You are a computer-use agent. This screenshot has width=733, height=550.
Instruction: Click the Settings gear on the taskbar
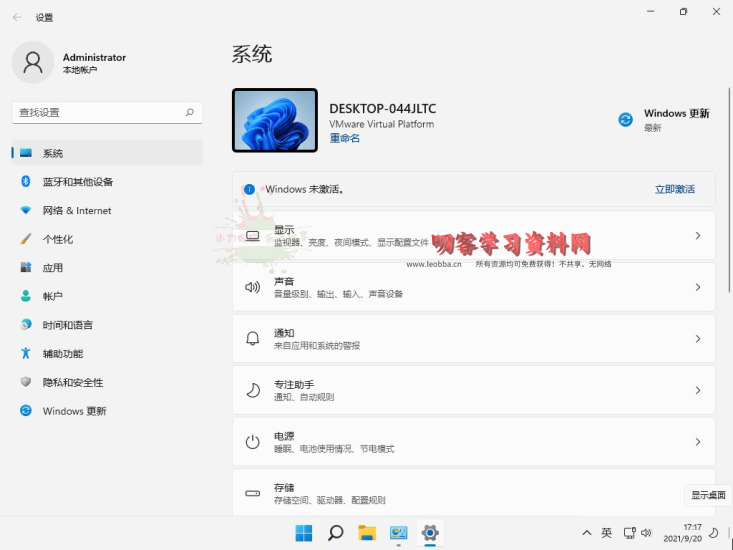(430, 533)
